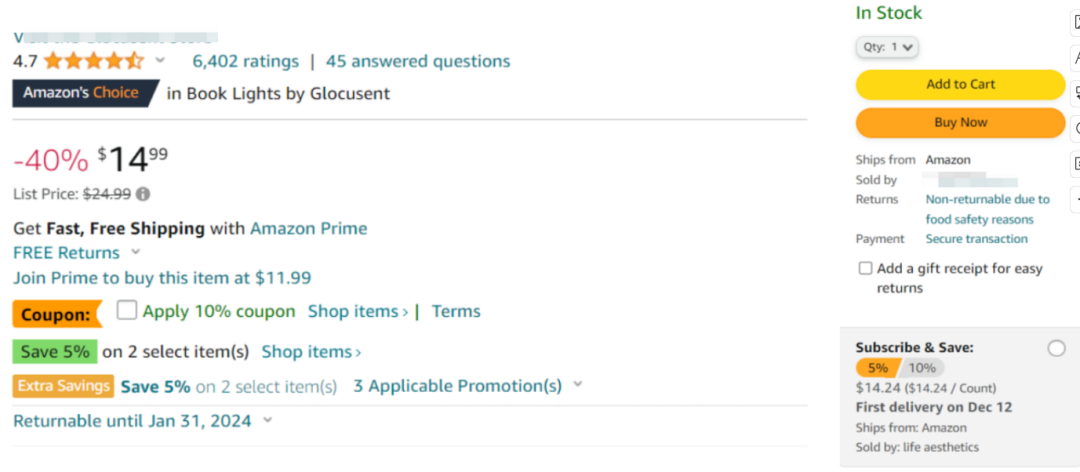
Task: Click the info icon beside List Price
Action: [143, 194]
